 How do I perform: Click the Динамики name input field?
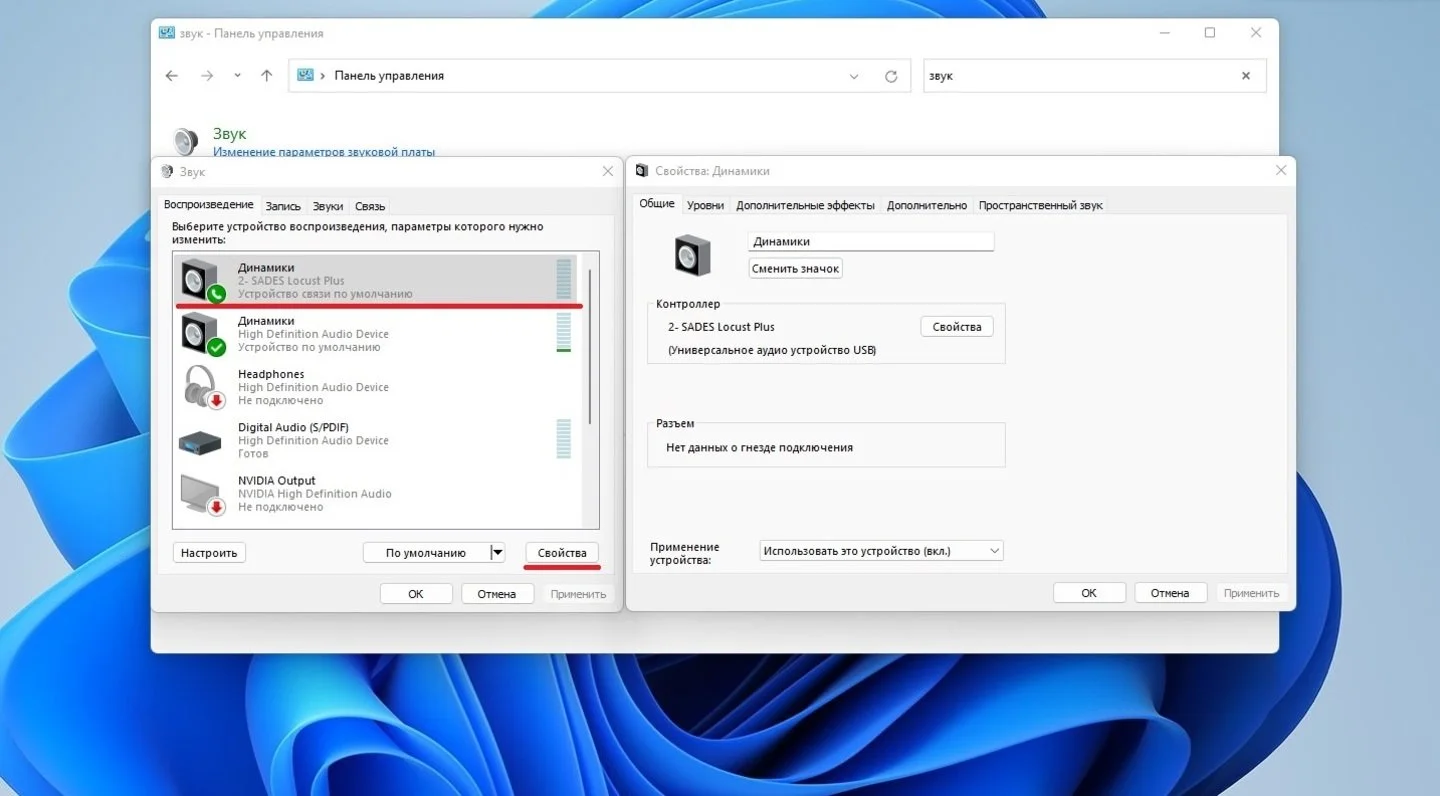click(871, 241)
